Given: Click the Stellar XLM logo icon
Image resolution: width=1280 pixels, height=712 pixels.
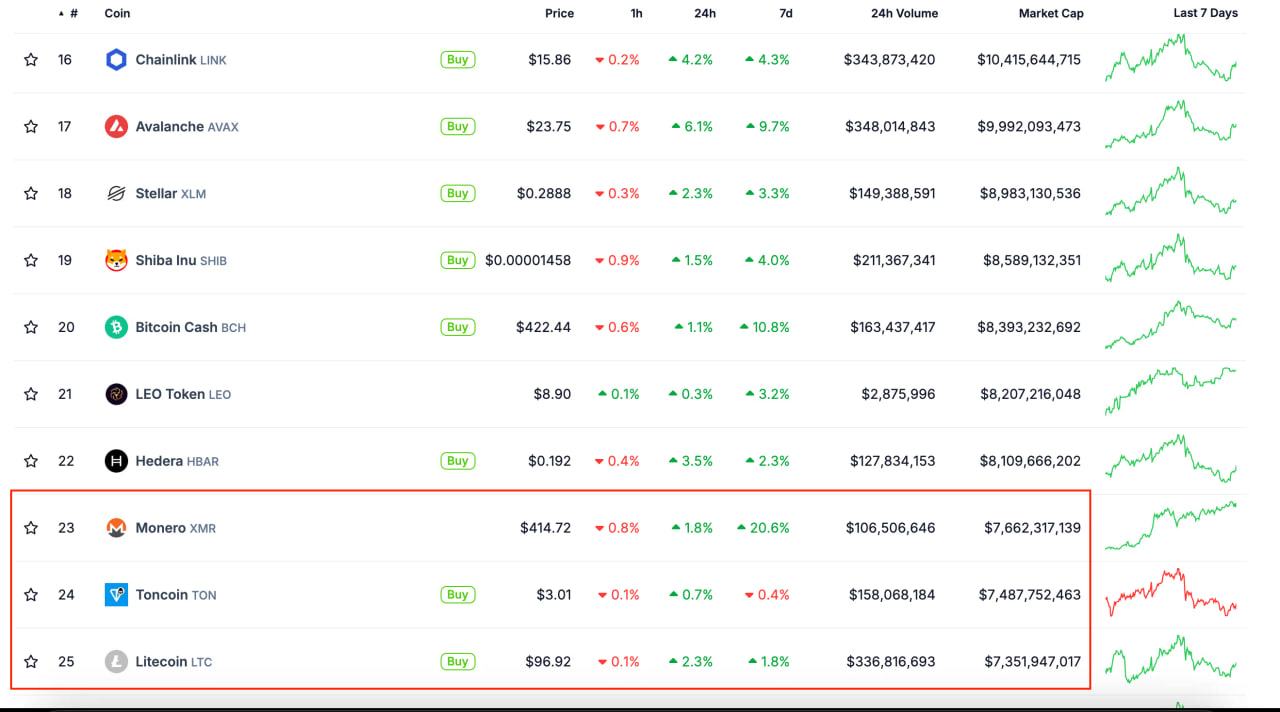Looking at the screenshot, I should 116,193.
